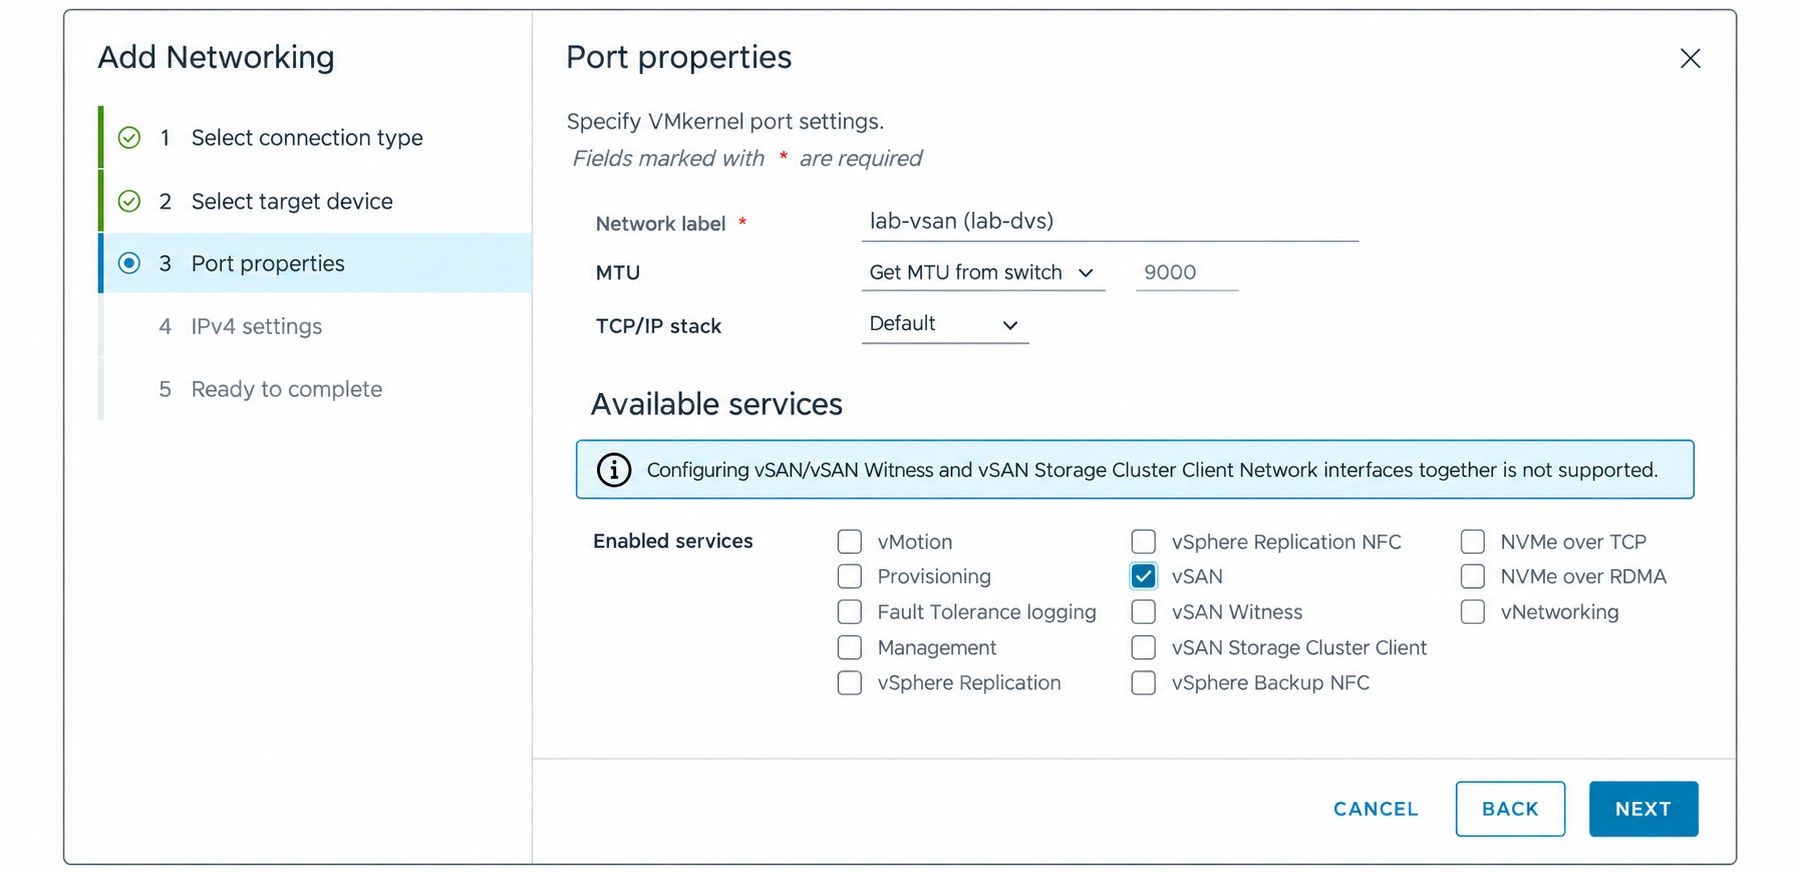Image resolution: width=1798 pixels, height=875 pixels.
Task: Click the info icon in the vSAN notice
Action: 614,469
